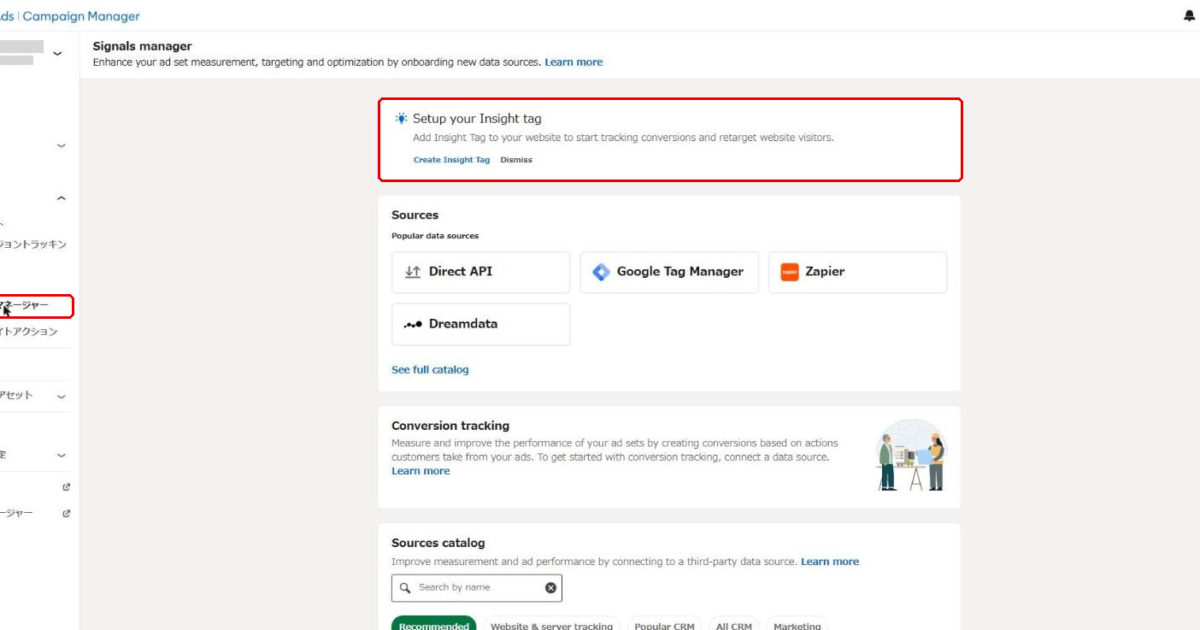Expand the collapsed sidebar section below the account switcher
This screenshot has height=630, width=1200.
click(61, 146)
